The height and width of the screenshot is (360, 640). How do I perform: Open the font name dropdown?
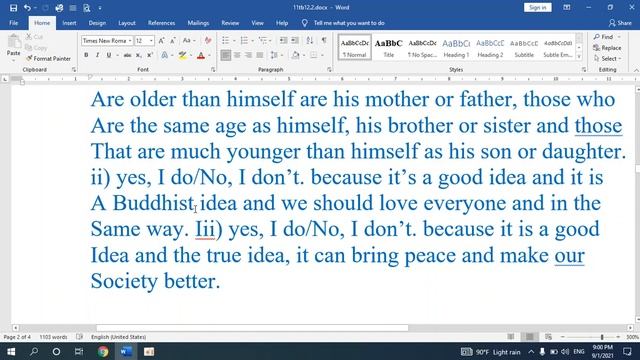pos(130,41)
